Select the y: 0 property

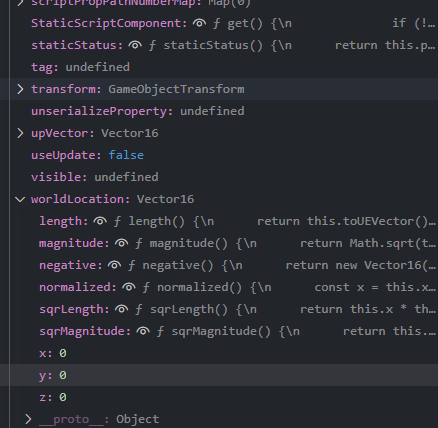(219, 375)
